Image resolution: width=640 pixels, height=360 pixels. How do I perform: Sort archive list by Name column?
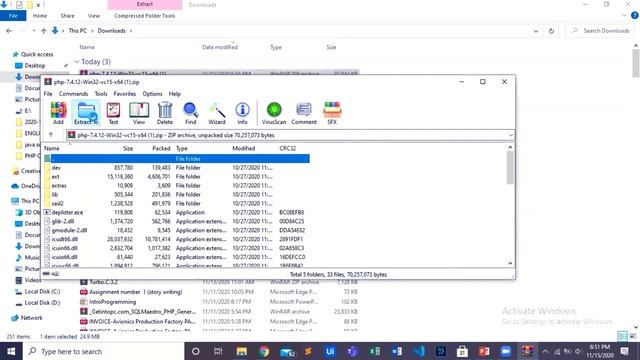click(52, 149)
